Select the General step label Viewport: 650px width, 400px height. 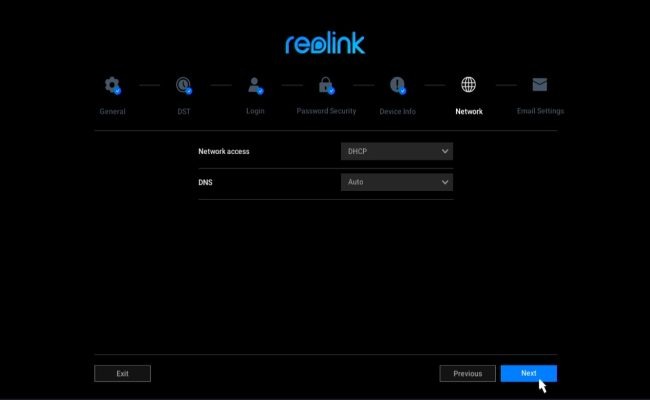112,111
